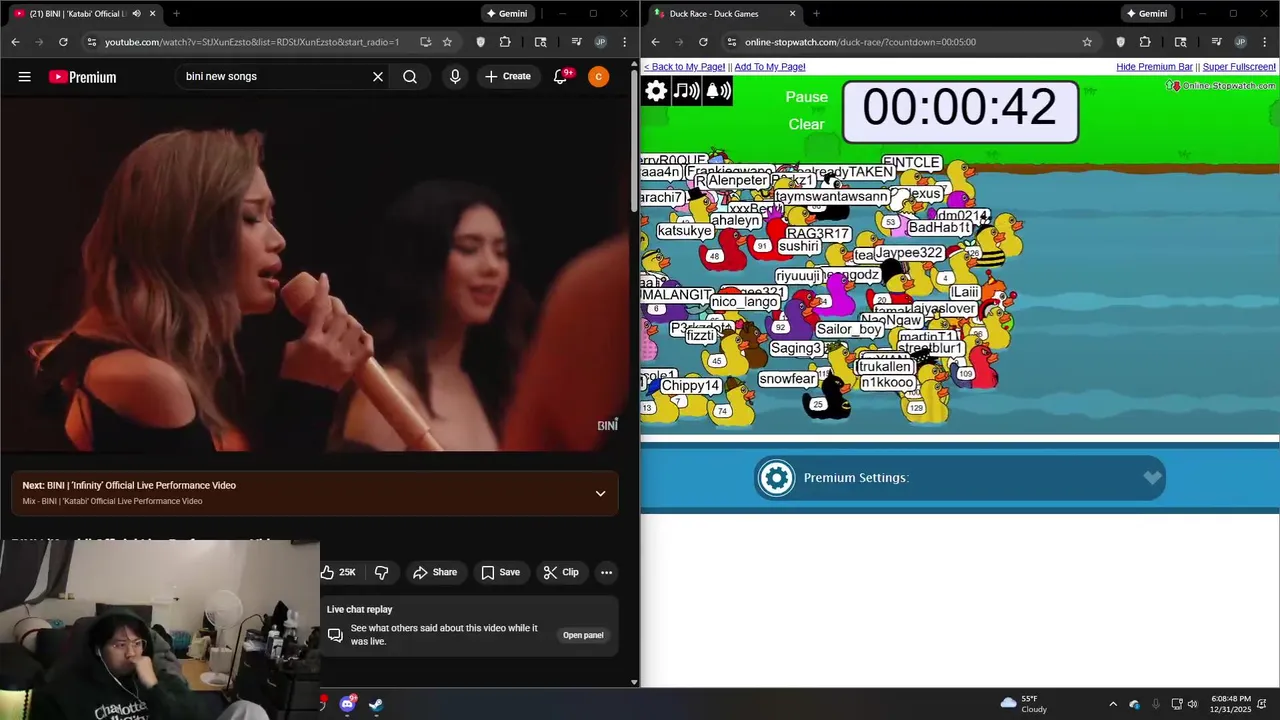This screenshot has width=1280, height=720.
Task: Clear the YouTube search box text
Action: click(x=378, y=77)
